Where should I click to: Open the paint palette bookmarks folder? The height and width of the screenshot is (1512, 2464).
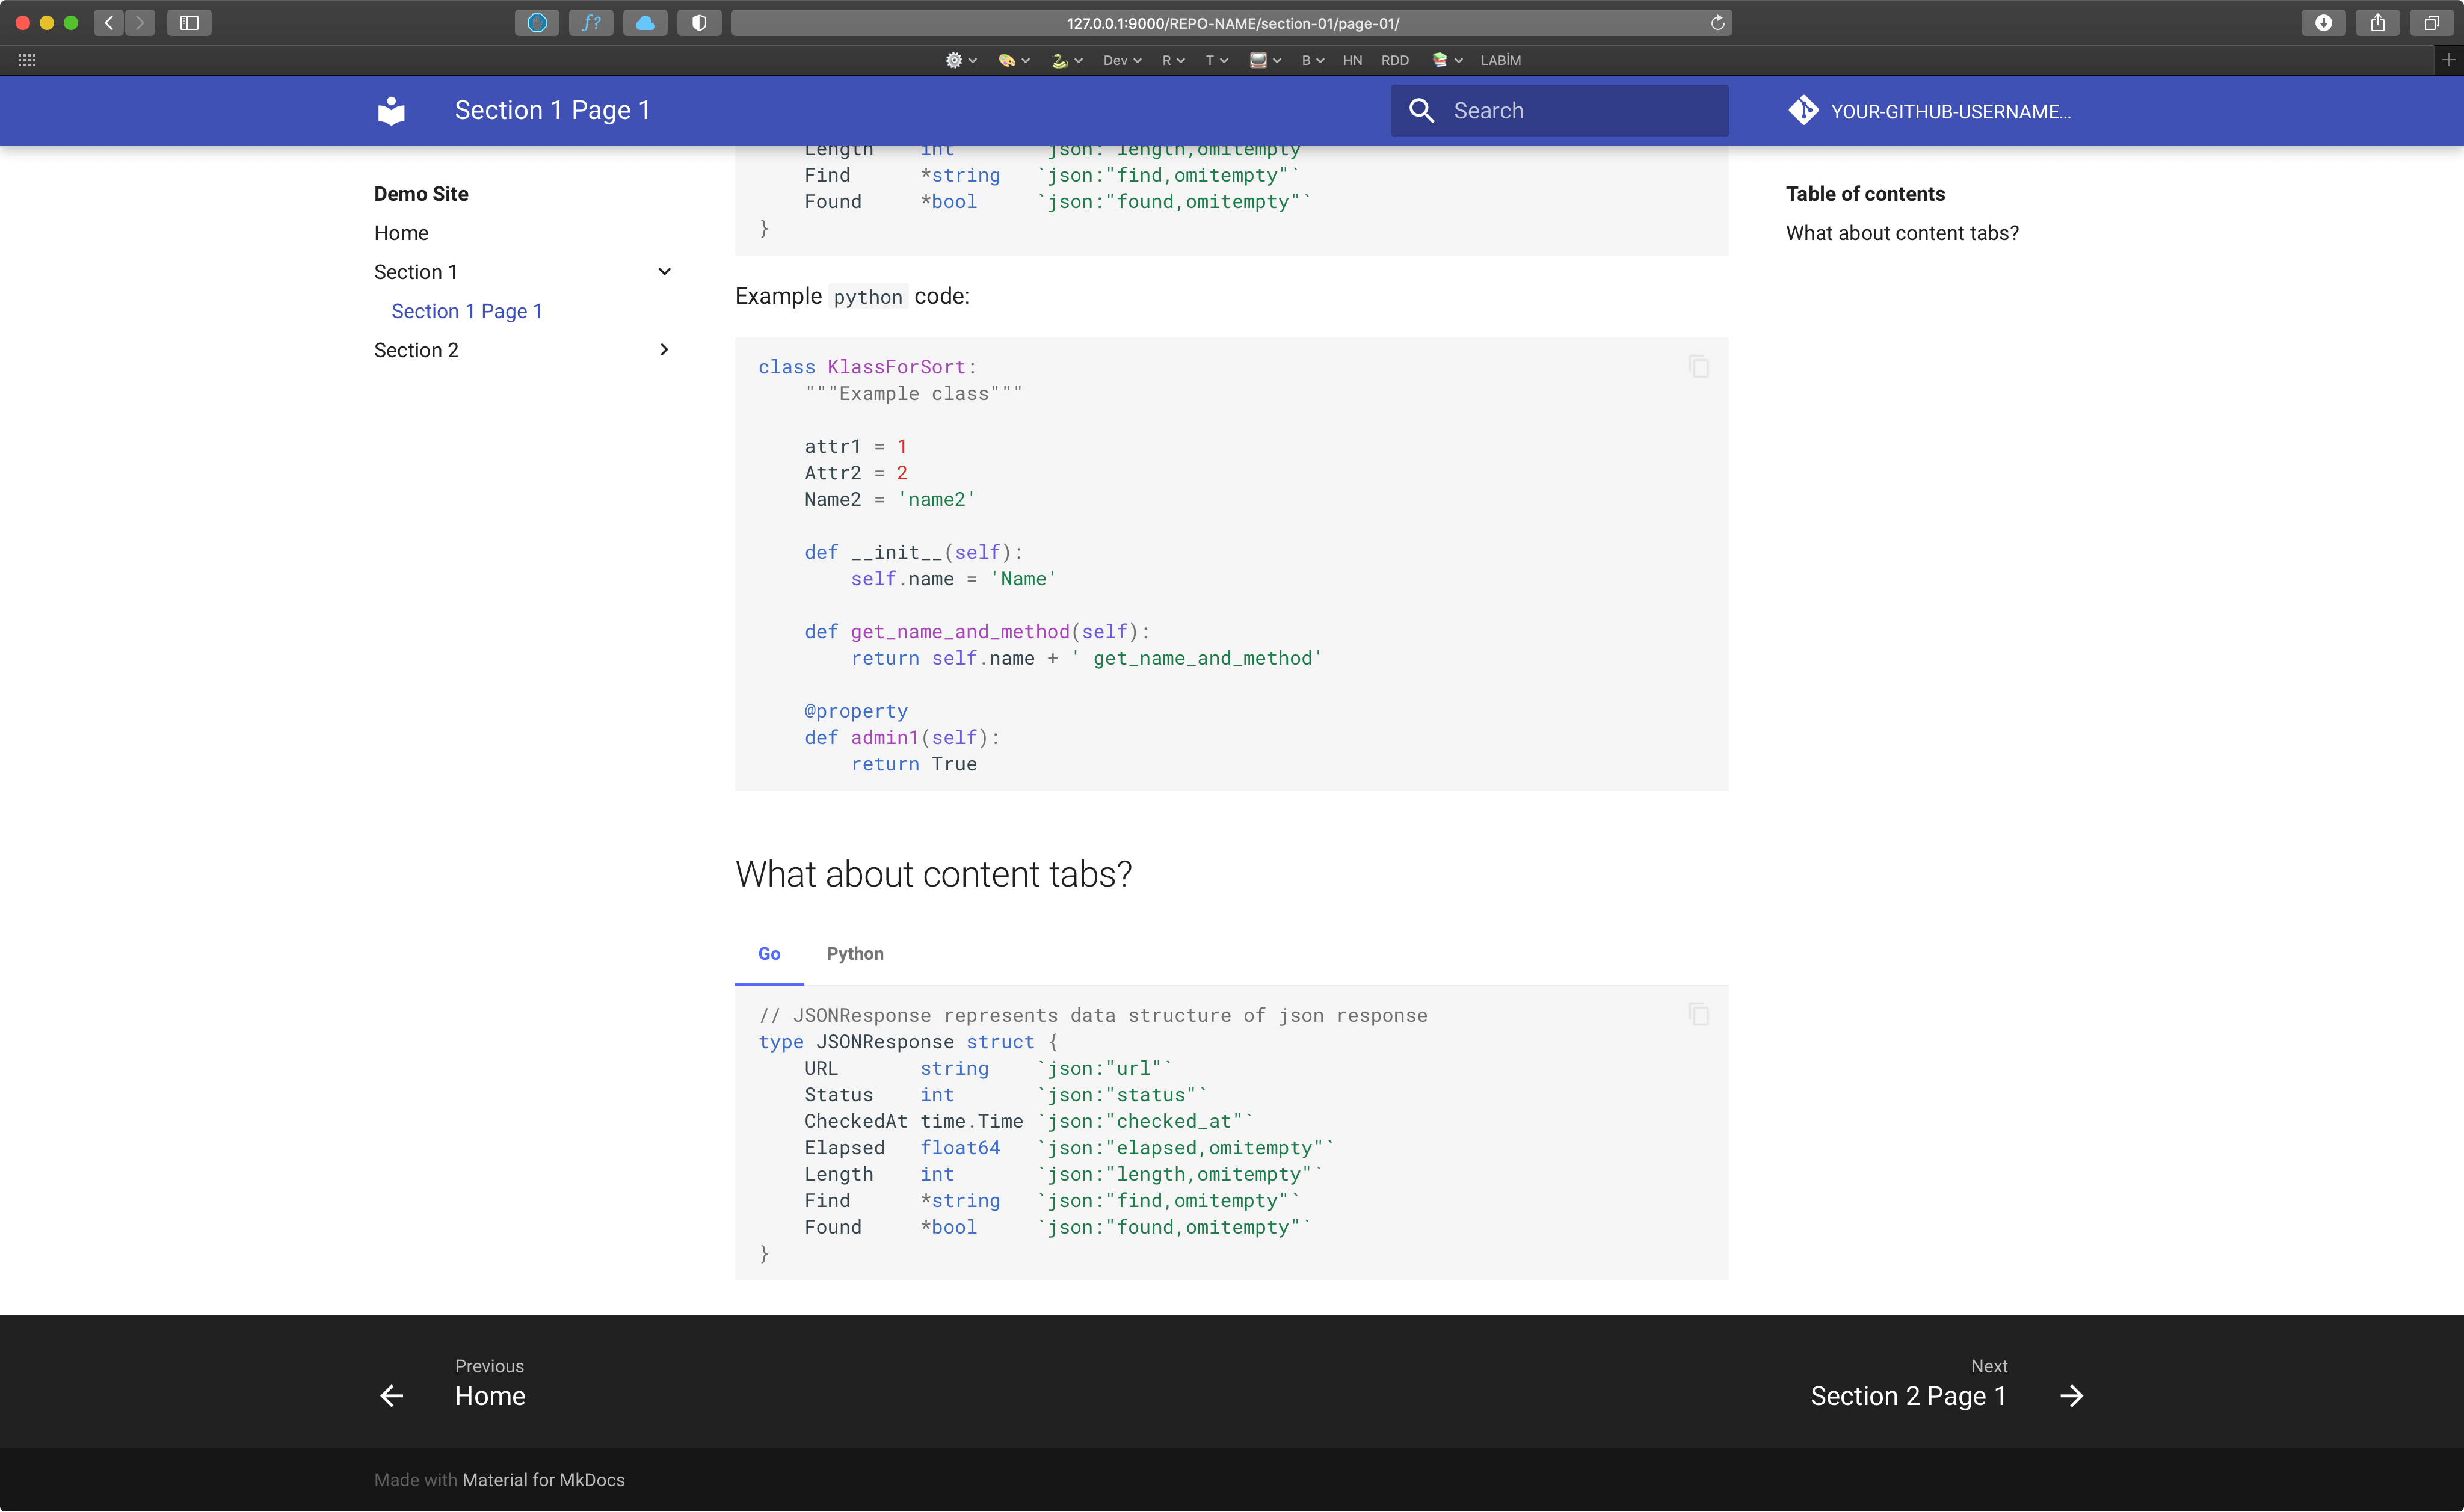click(x=1014, y=60)
